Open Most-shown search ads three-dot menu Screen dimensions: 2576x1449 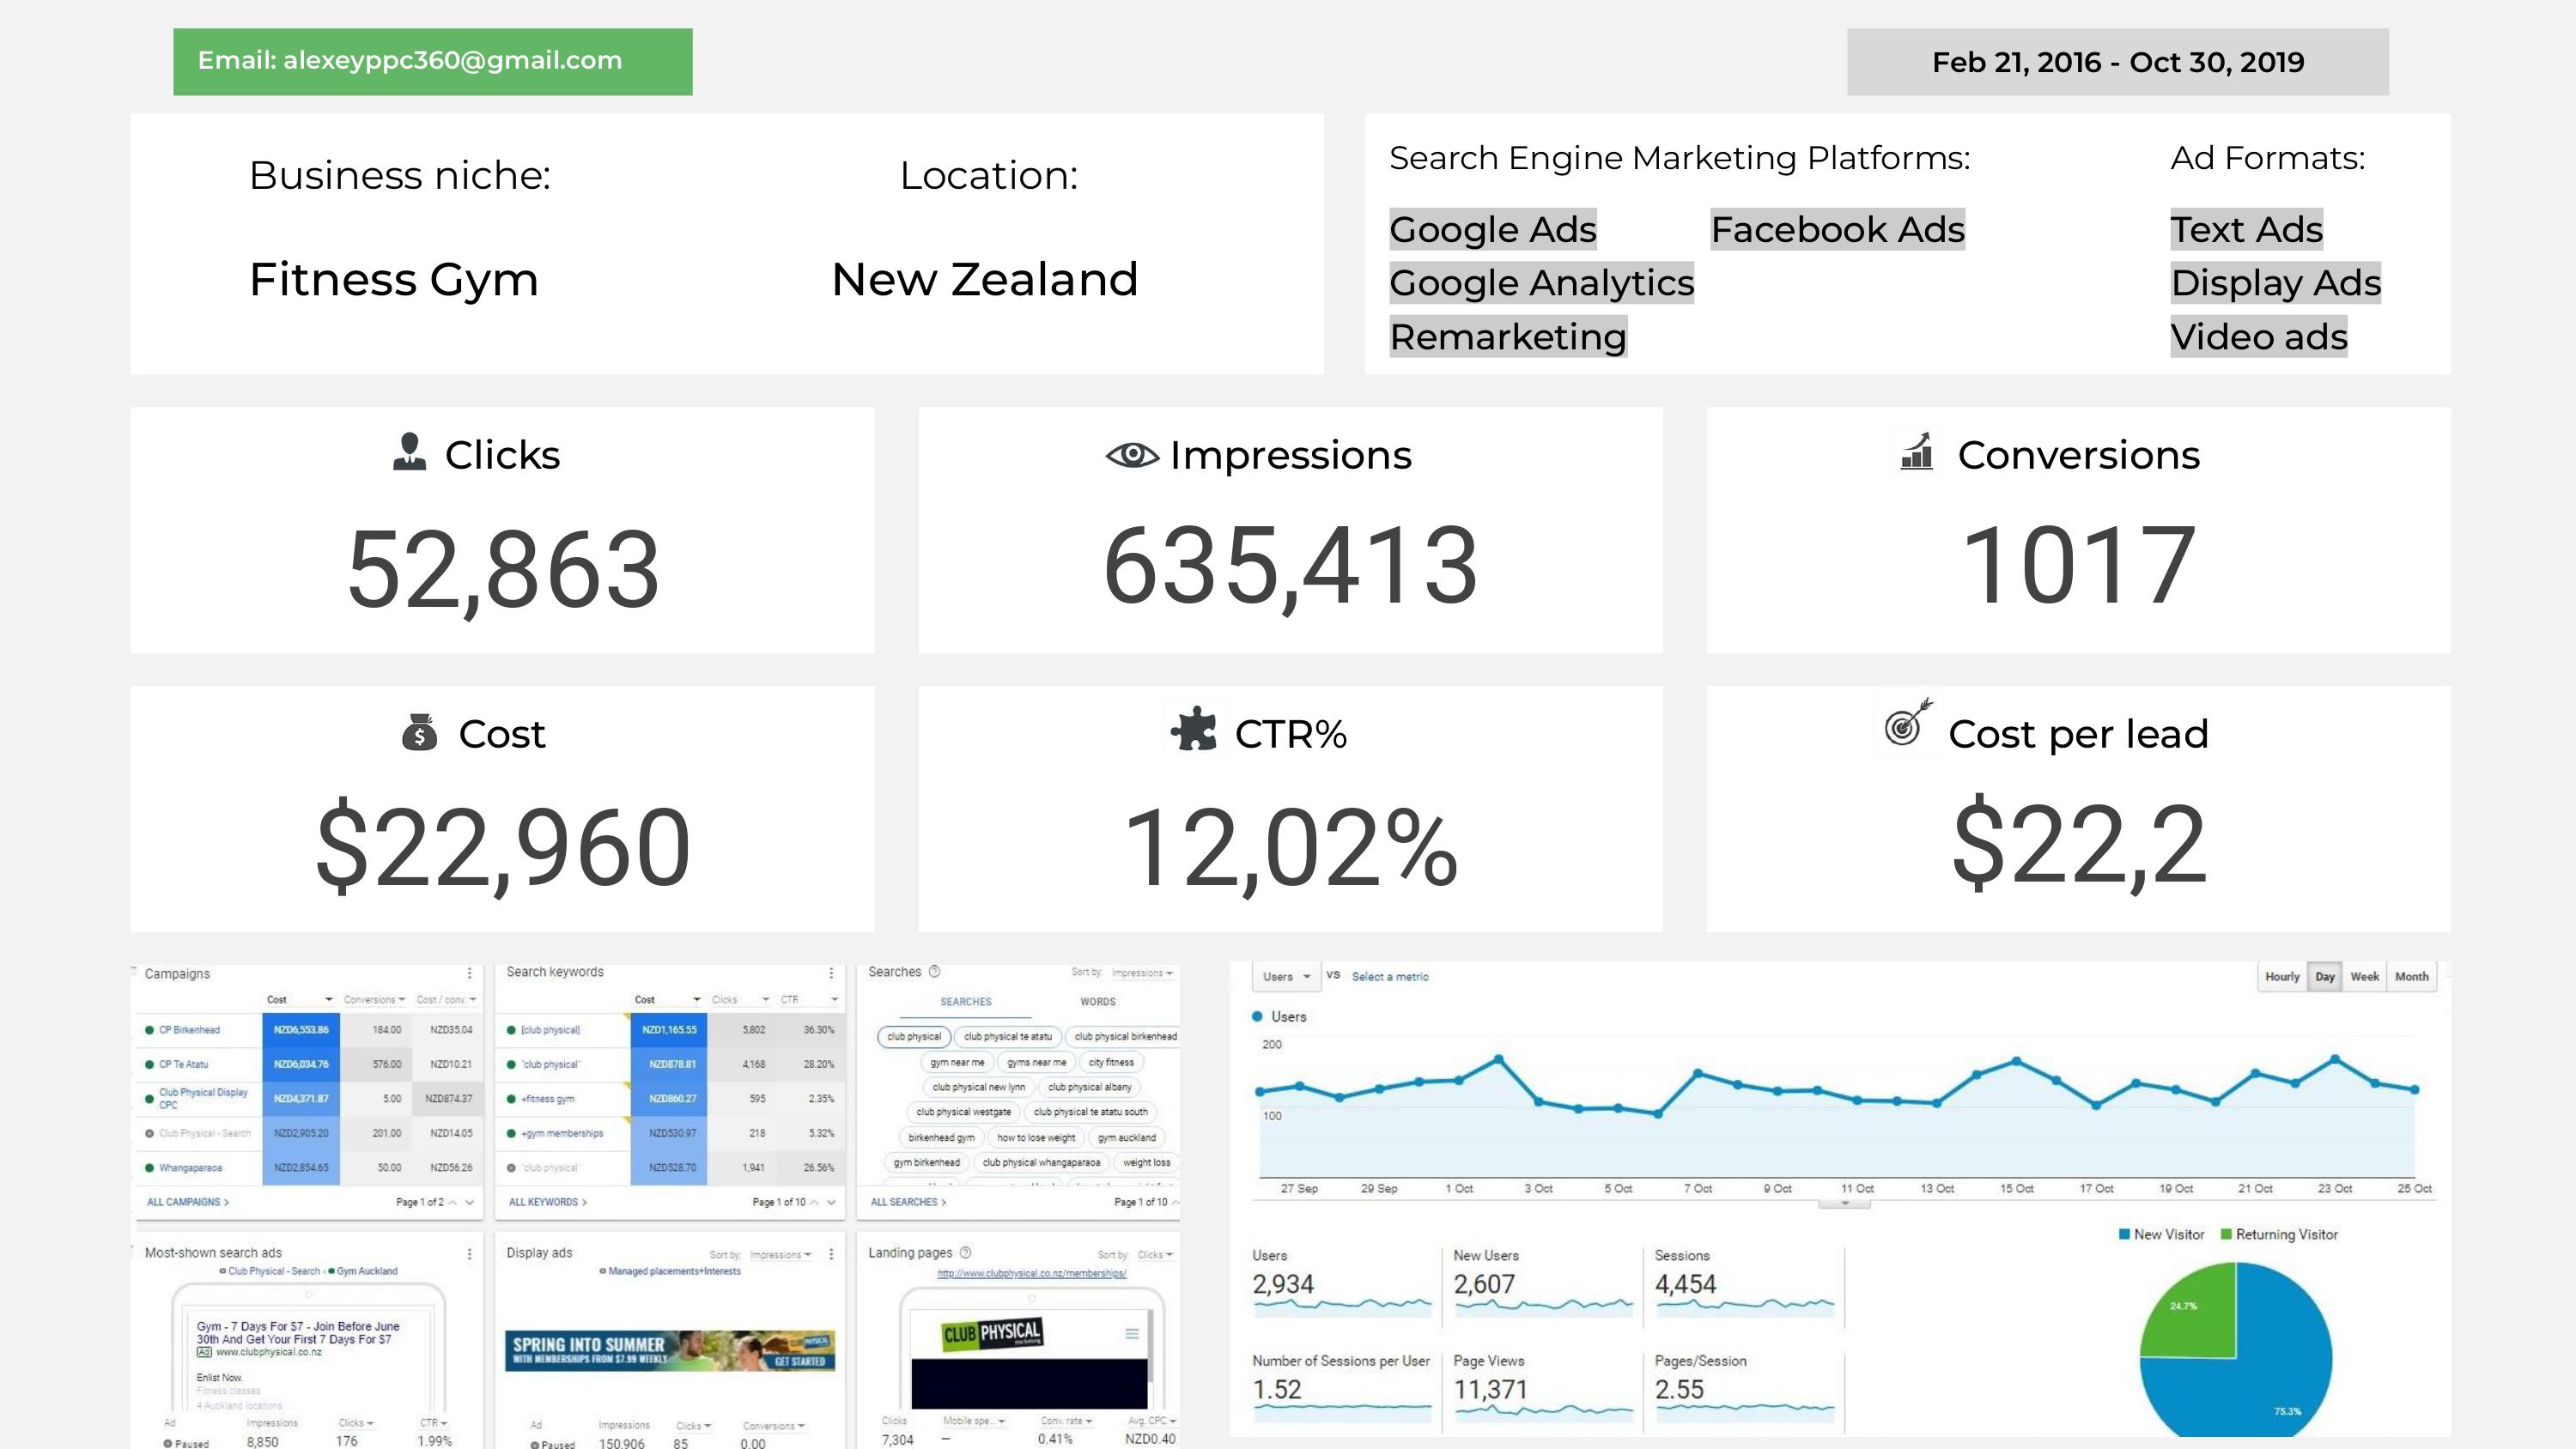click(469, 1253)
